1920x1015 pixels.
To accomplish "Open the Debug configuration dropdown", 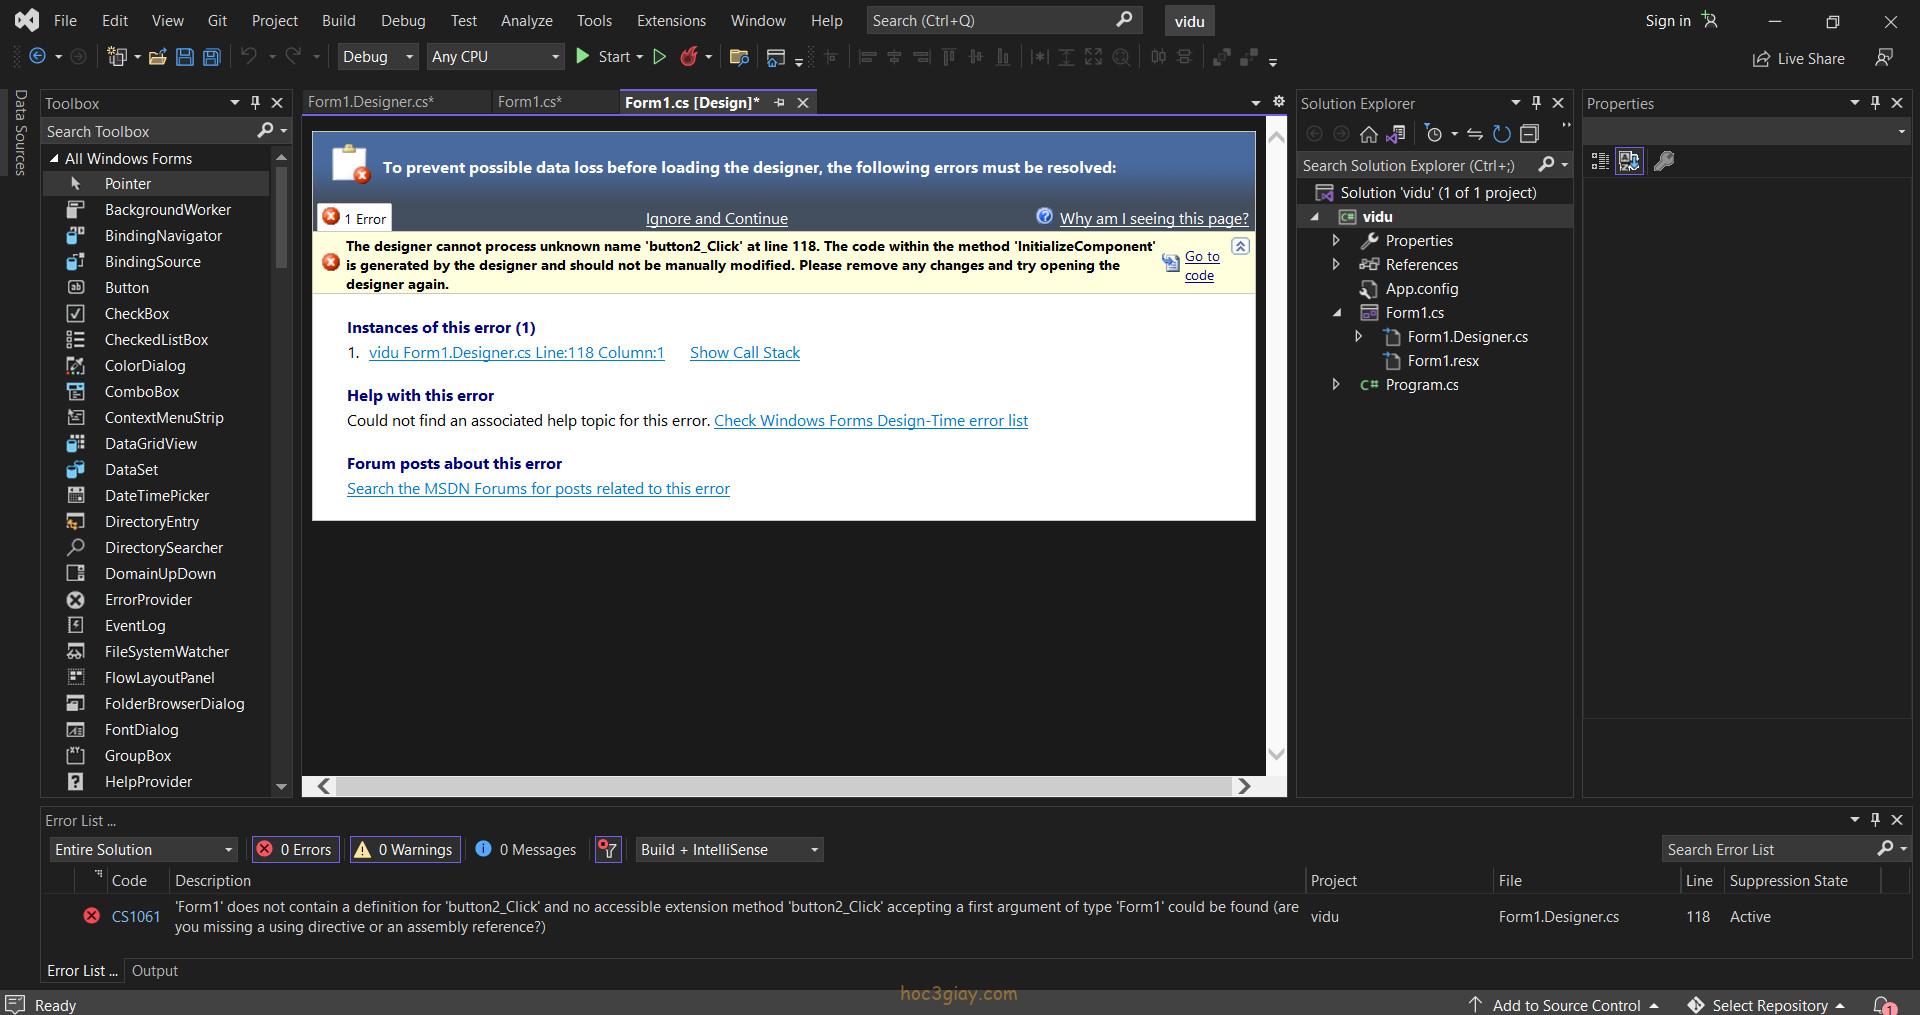I will point(377,57).
